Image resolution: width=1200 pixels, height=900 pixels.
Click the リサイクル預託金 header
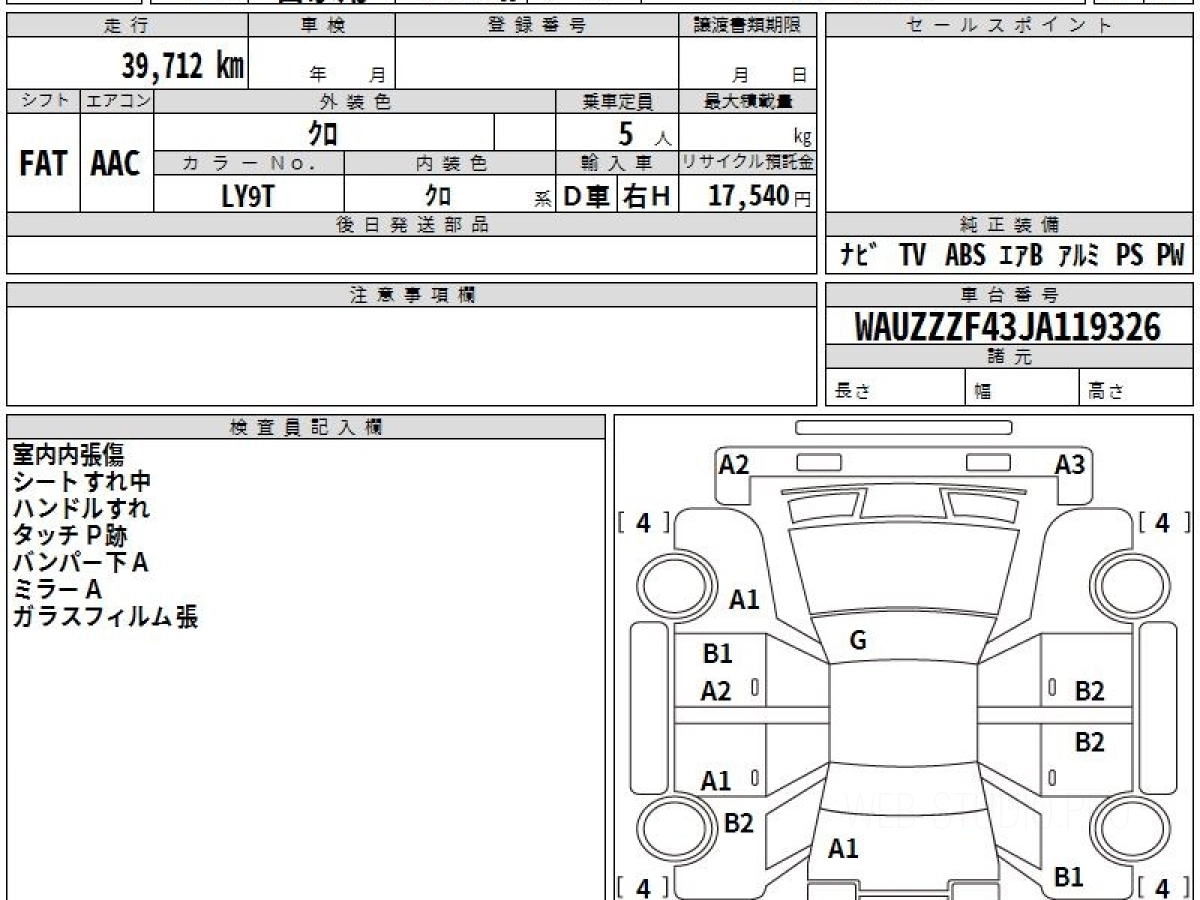747,163
